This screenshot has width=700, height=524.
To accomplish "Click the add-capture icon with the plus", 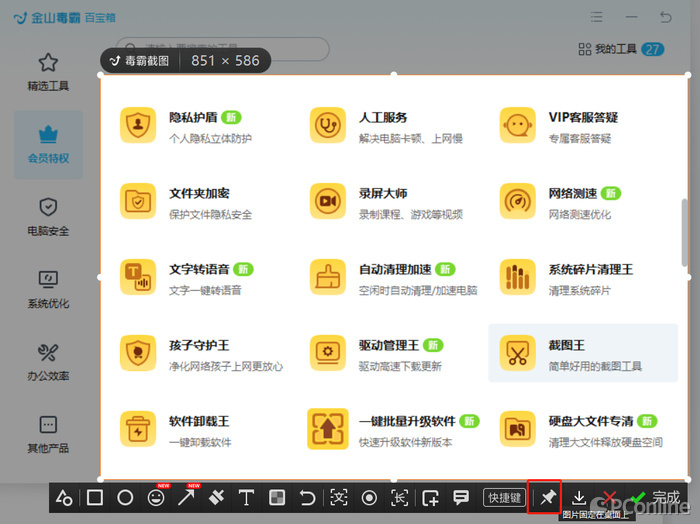I will click(430, 497).
